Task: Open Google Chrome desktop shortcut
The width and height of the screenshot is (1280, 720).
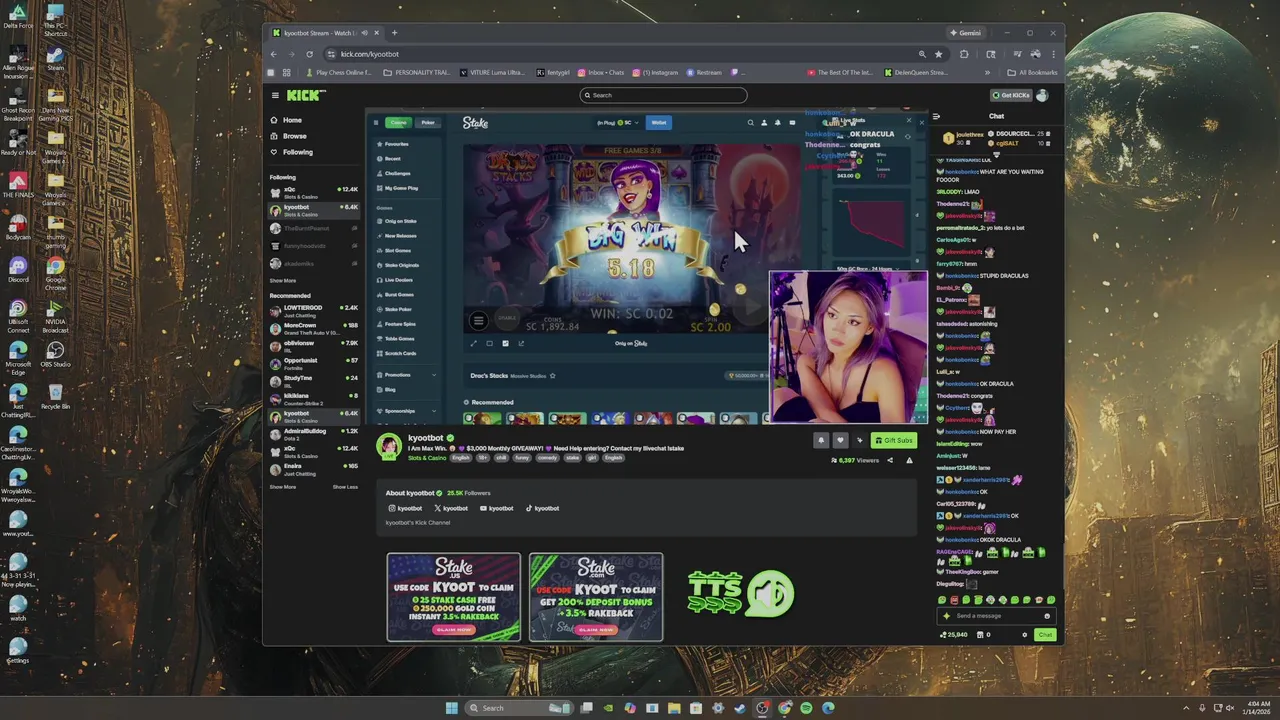Action: [55, 273]
